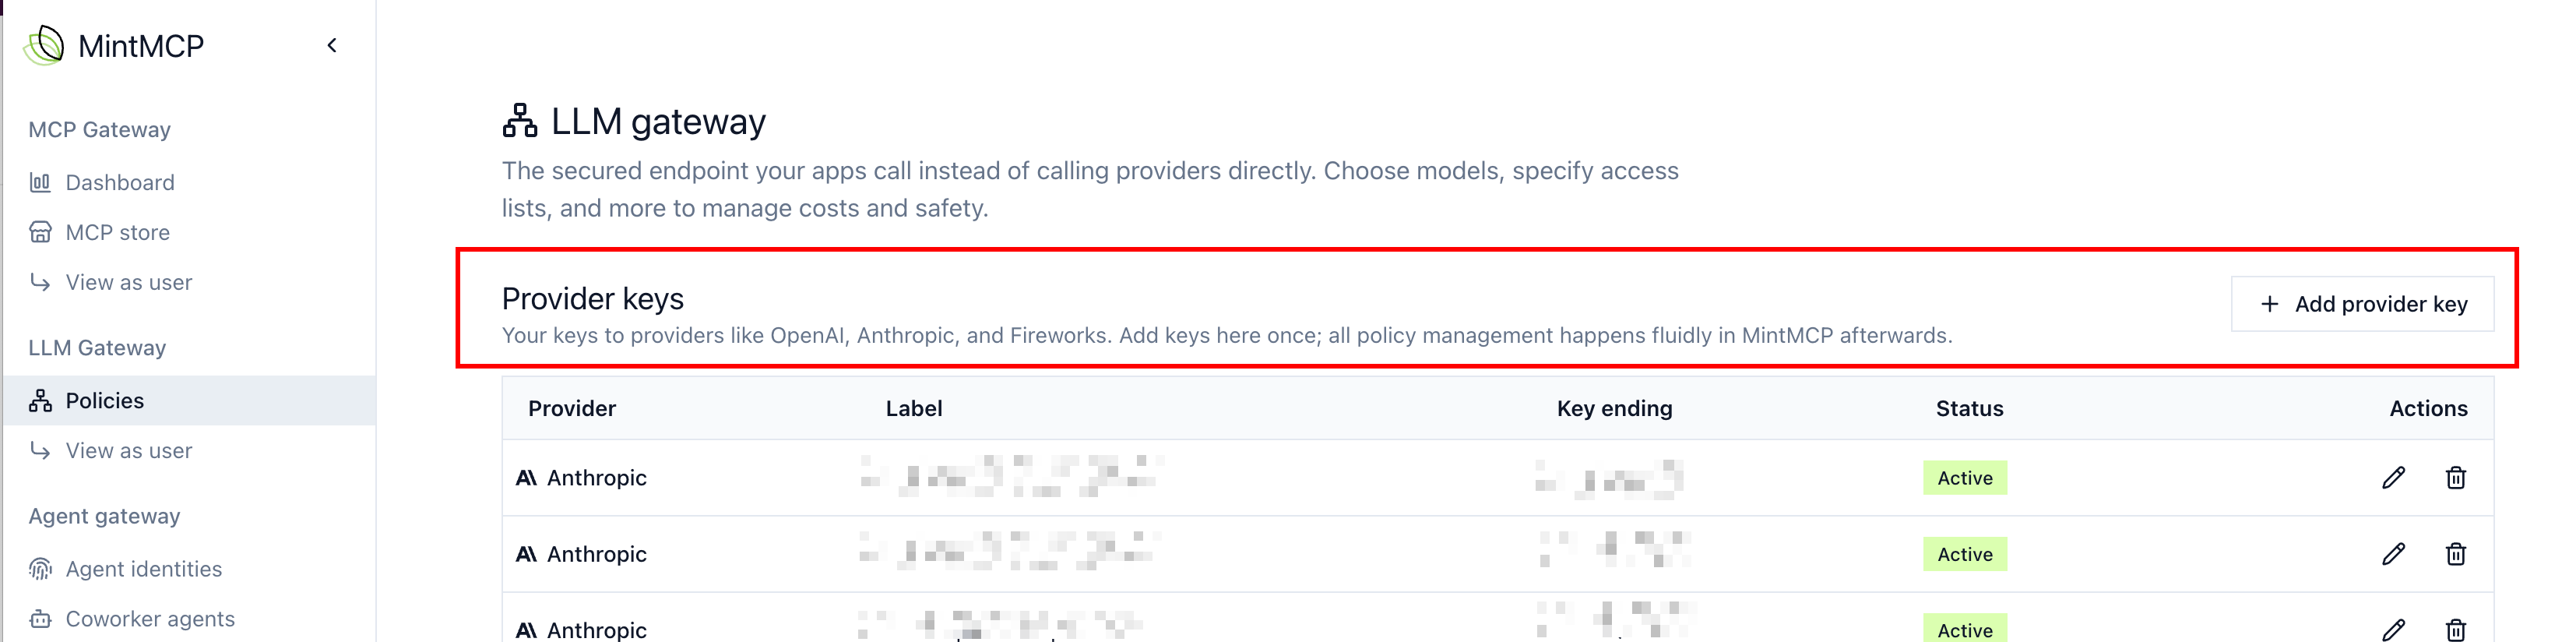
Task: Click the LLM gateway heading icon
Action: pyautogui.click(x=519, y=120)
